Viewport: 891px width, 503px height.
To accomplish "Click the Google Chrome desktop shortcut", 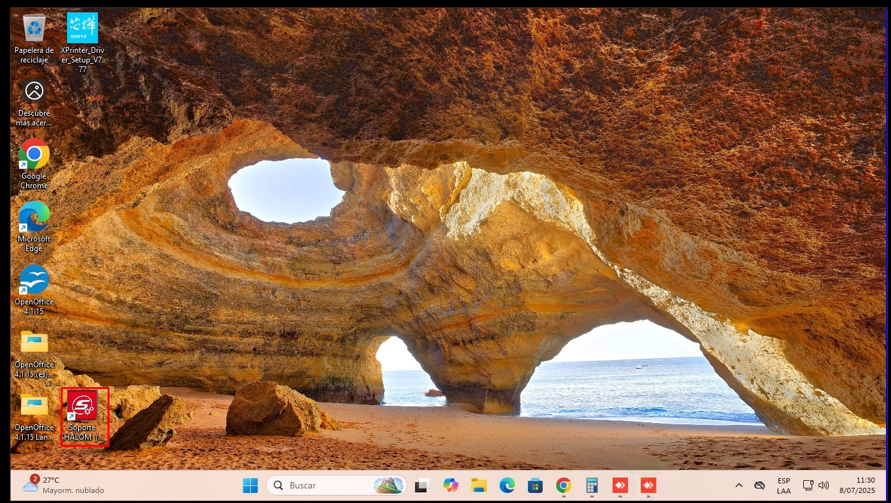I will 34,155.
